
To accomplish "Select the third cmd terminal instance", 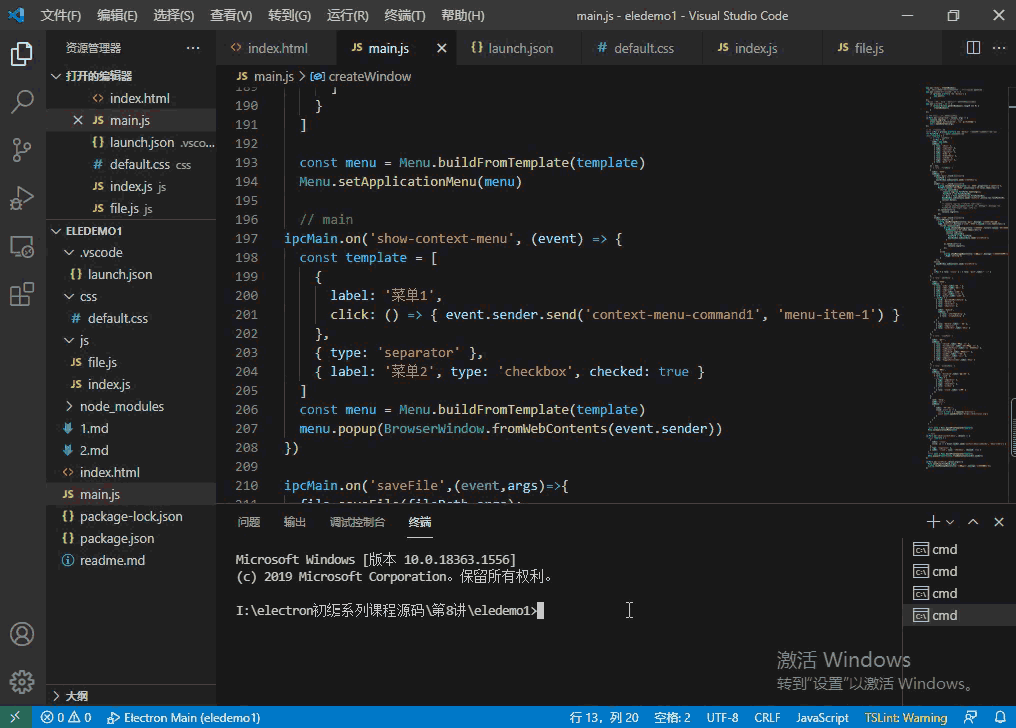I will pos(959,593).
